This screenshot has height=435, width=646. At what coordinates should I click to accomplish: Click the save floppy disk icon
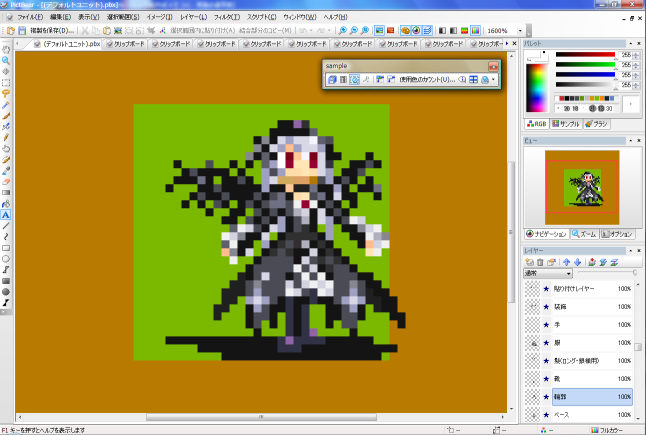point(22,30)
